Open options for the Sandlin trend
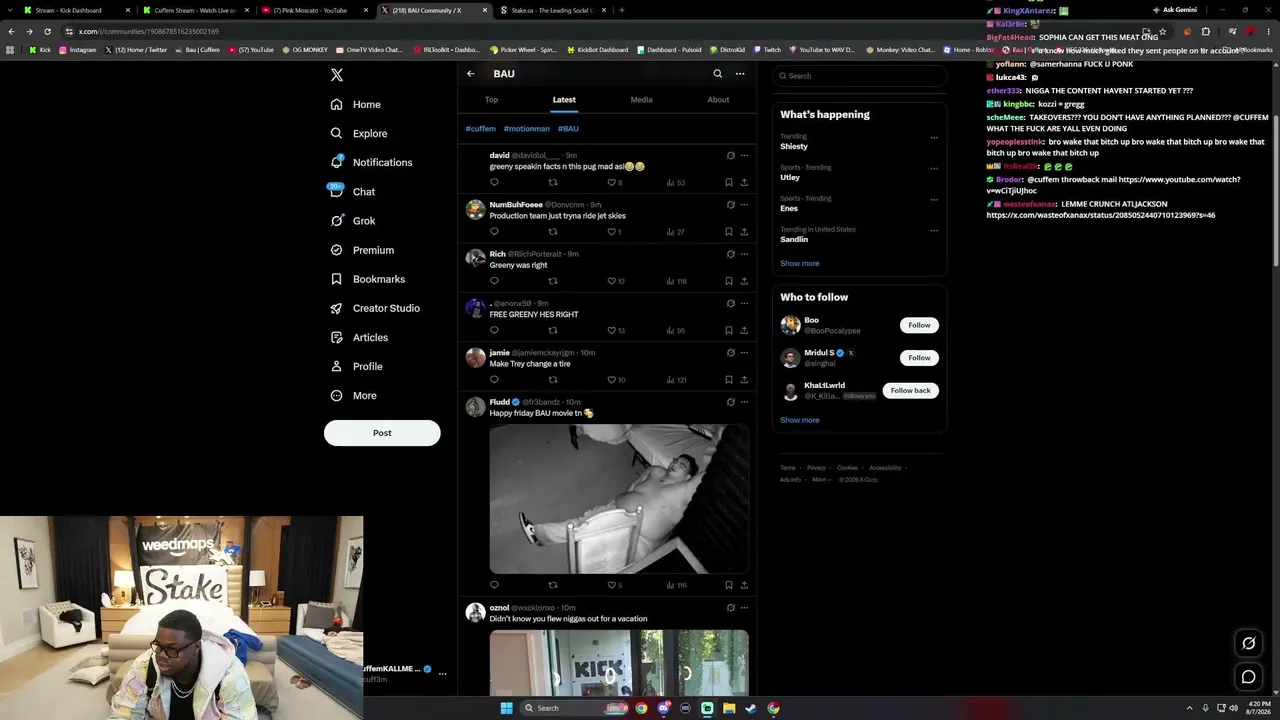 tap(934, 230)
